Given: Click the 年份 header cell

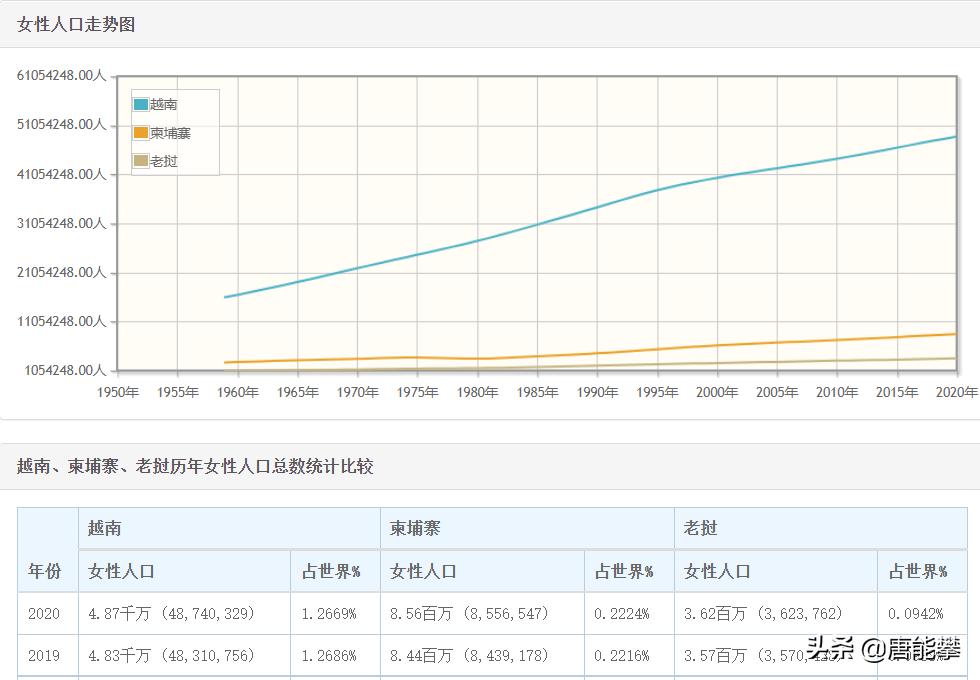Looking at the screenshot, I should tap(47, 570).
